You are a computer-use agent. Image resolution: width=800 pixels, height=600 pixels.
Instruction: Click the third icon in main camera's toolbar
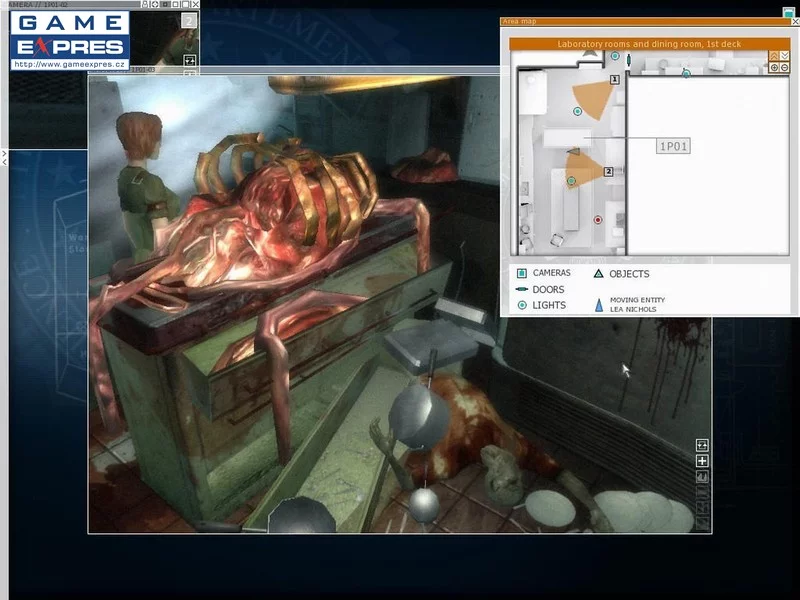[702, 476]
